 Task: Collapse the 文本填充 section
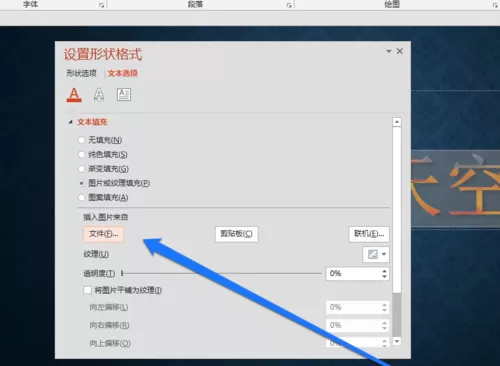[x=70, y=122]
